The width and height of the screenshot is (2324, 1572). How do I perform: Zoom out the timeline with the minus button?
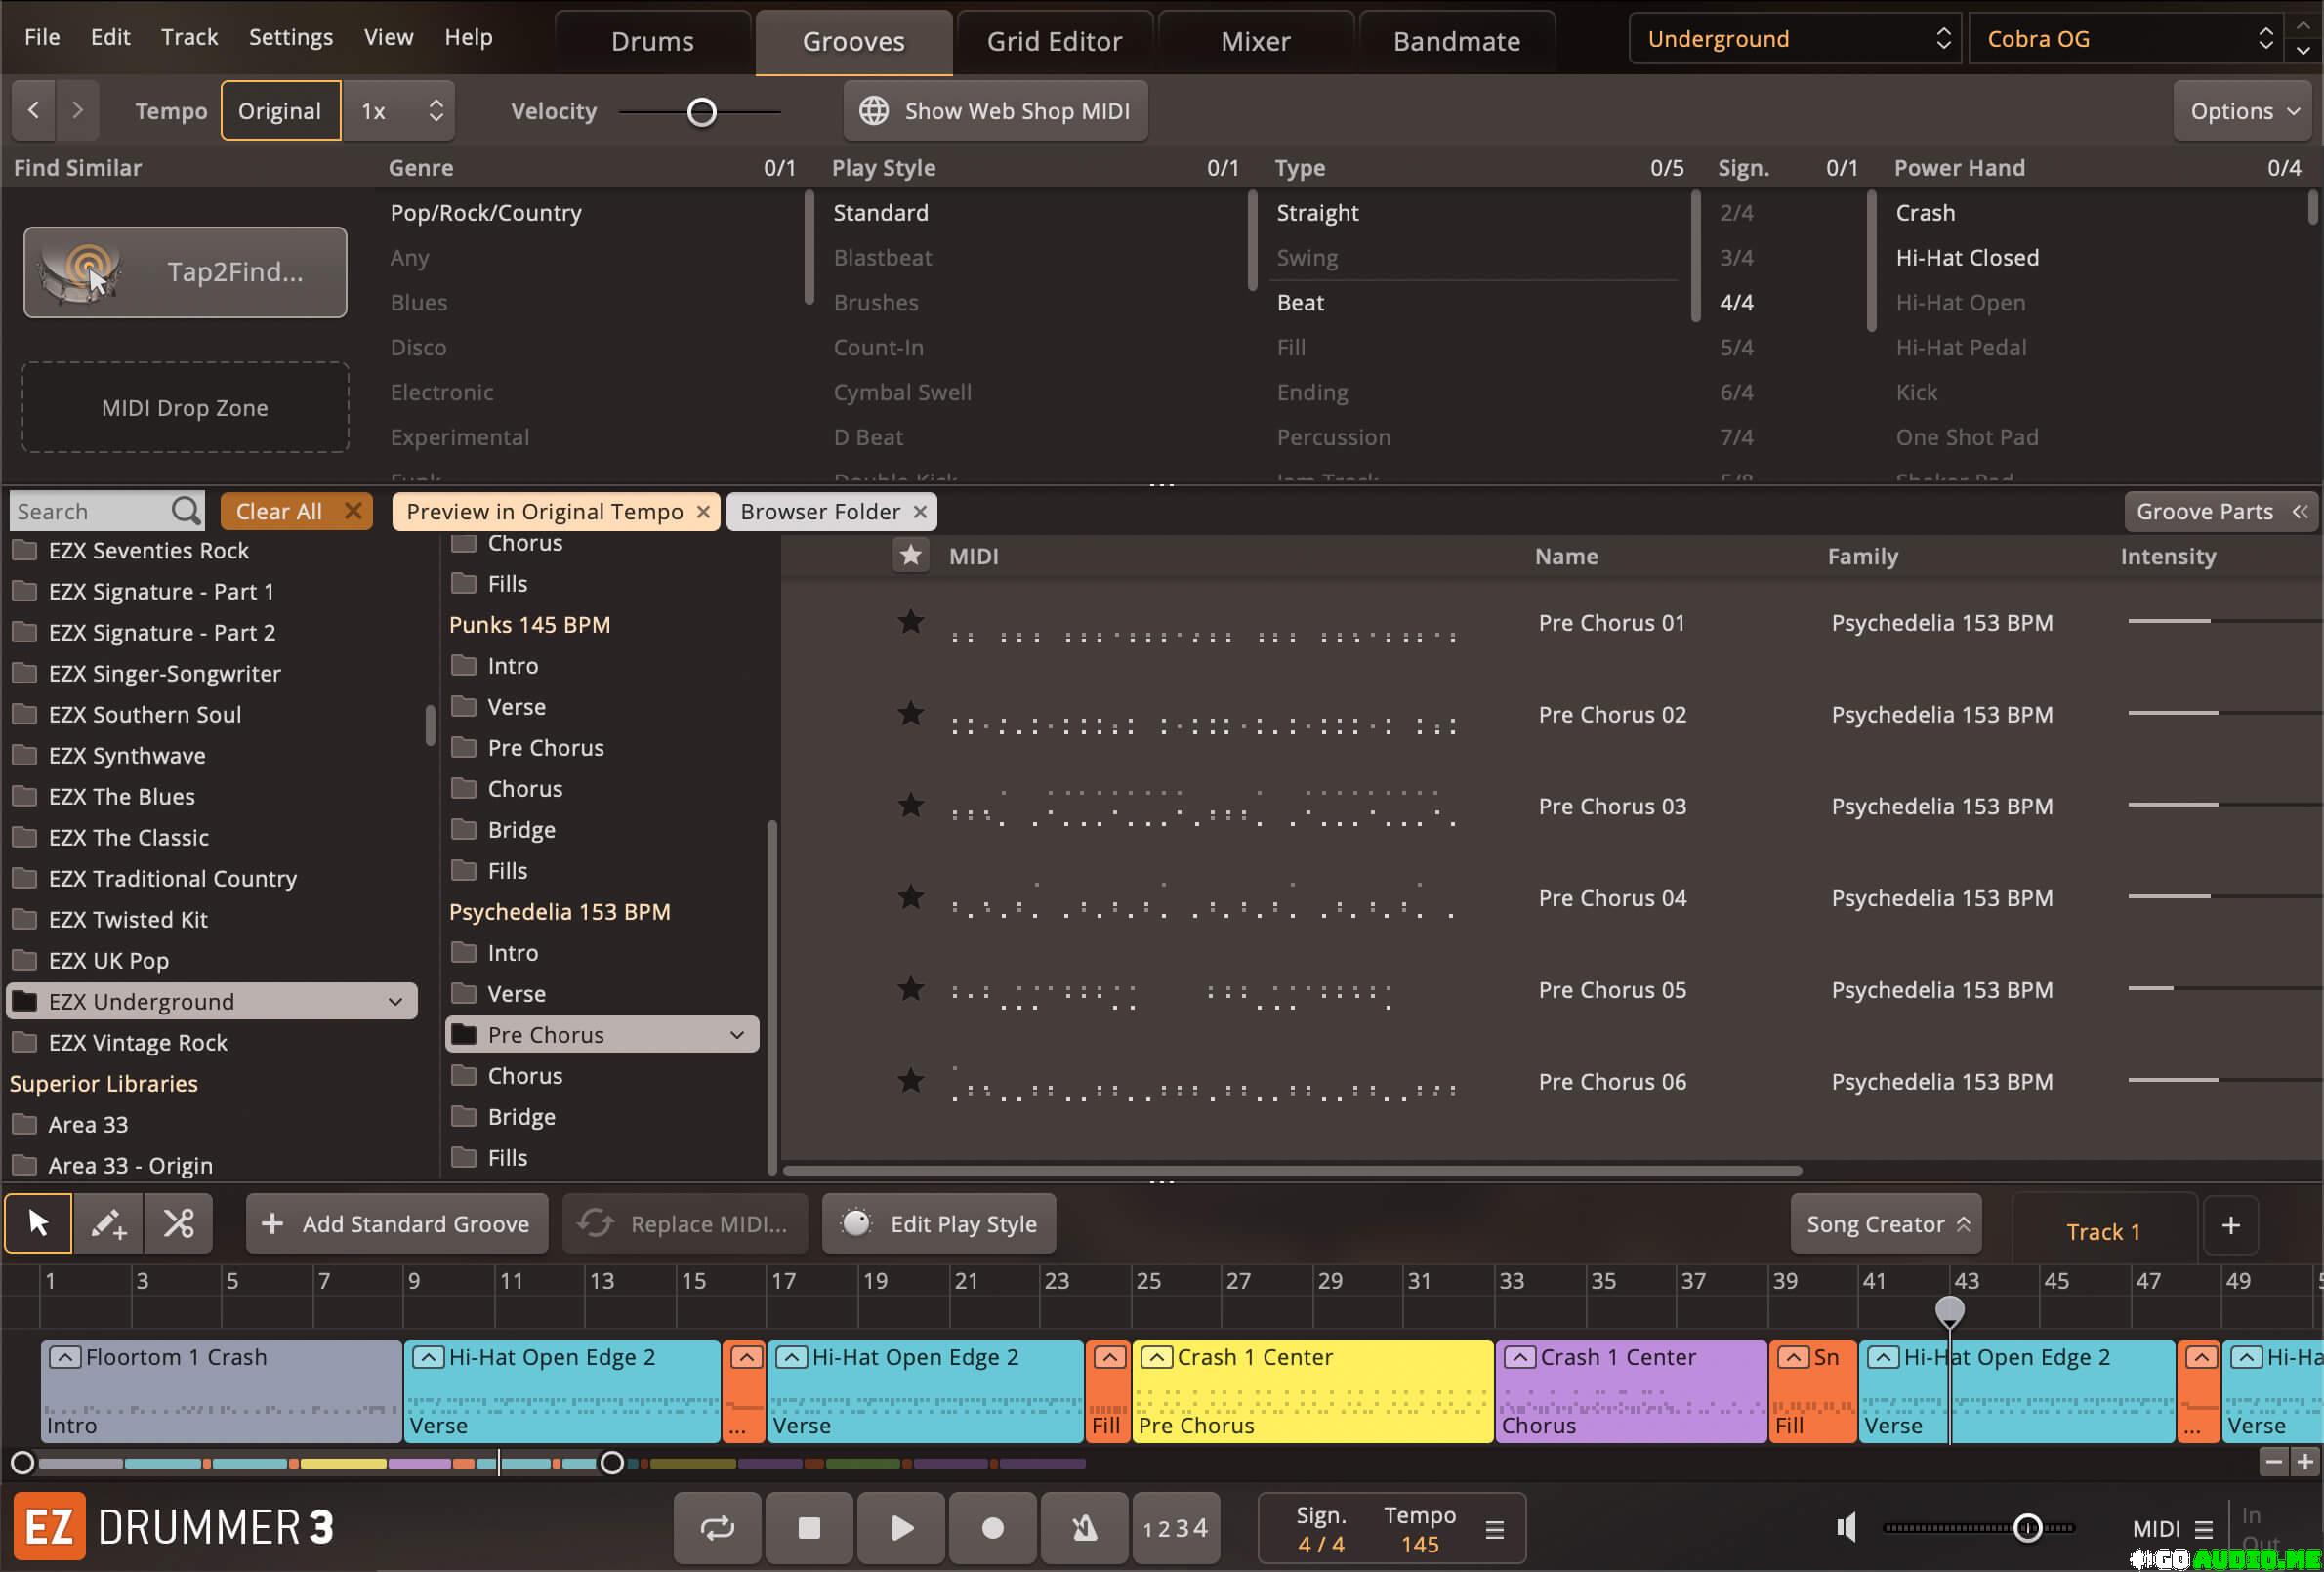[2274, 1462]
